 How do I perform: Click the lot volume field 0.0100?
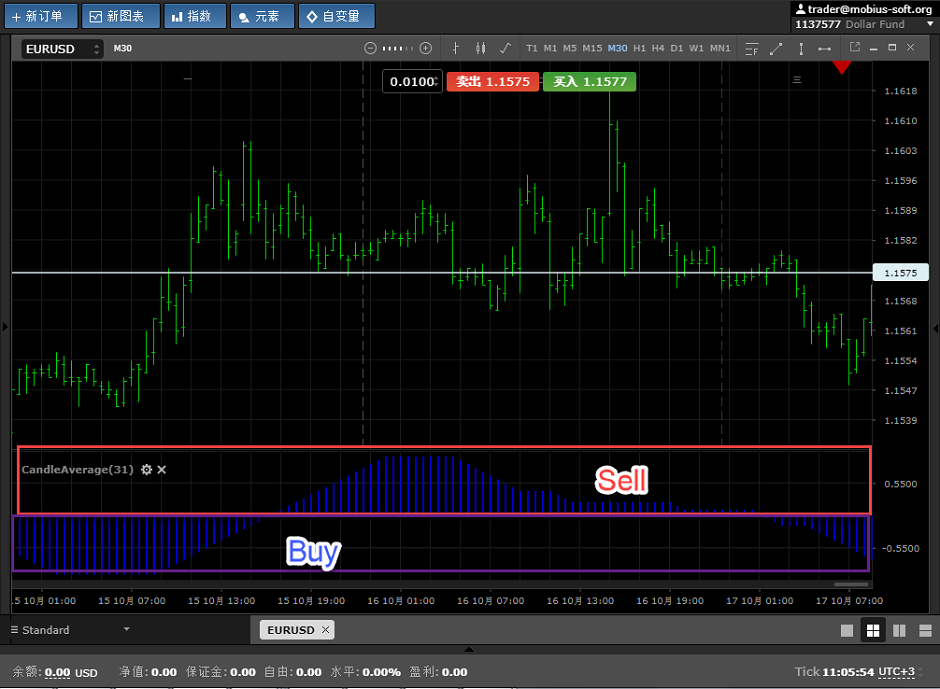411,82
